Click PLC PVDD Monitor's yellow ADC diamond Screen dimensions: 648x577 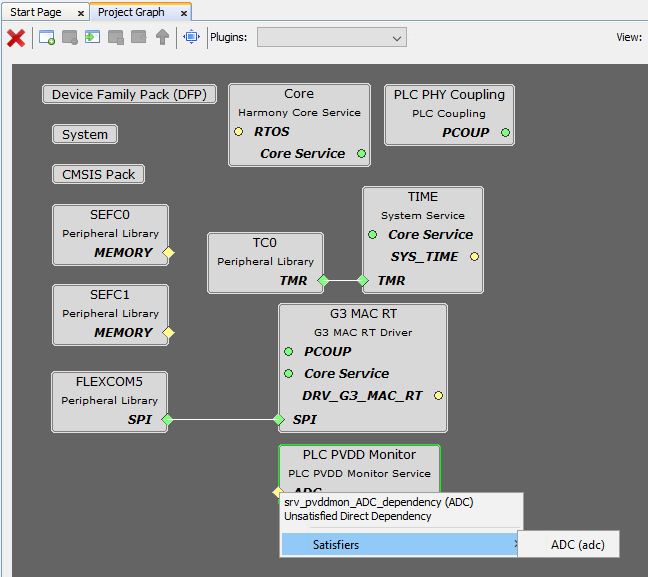[x=277, y=491]
